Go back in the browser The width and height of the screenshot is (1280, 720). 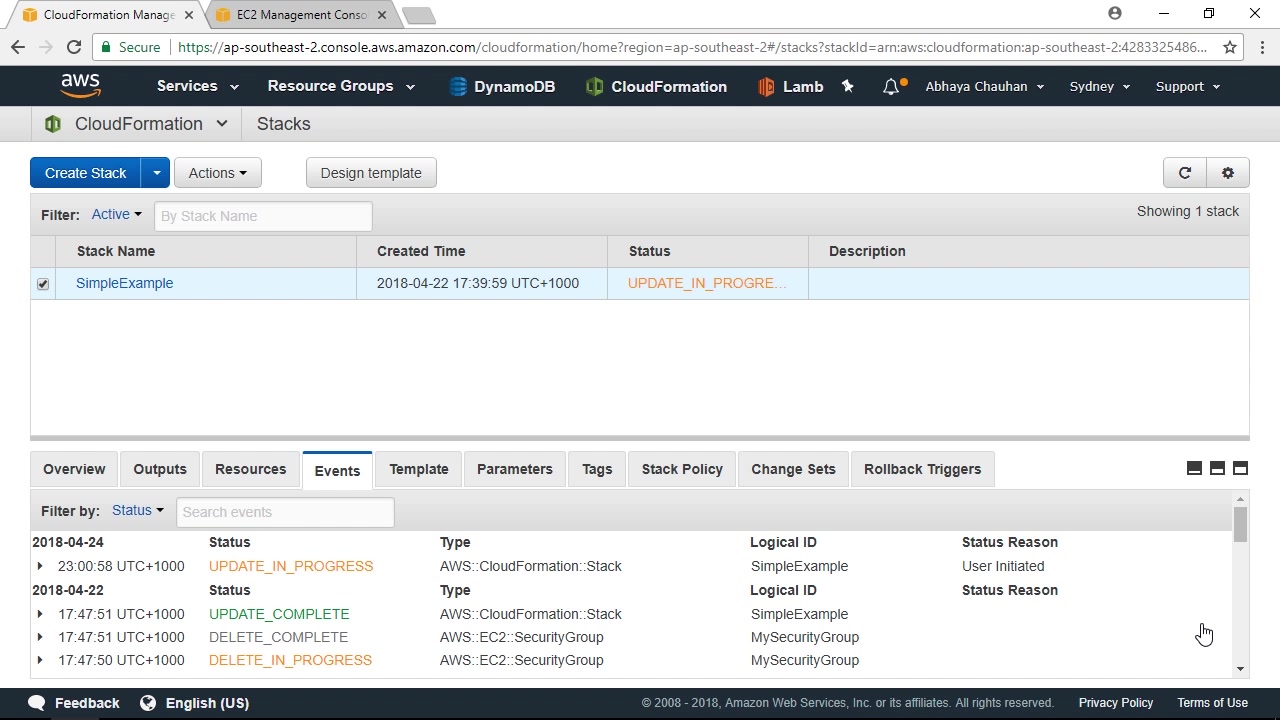point(18,47)
